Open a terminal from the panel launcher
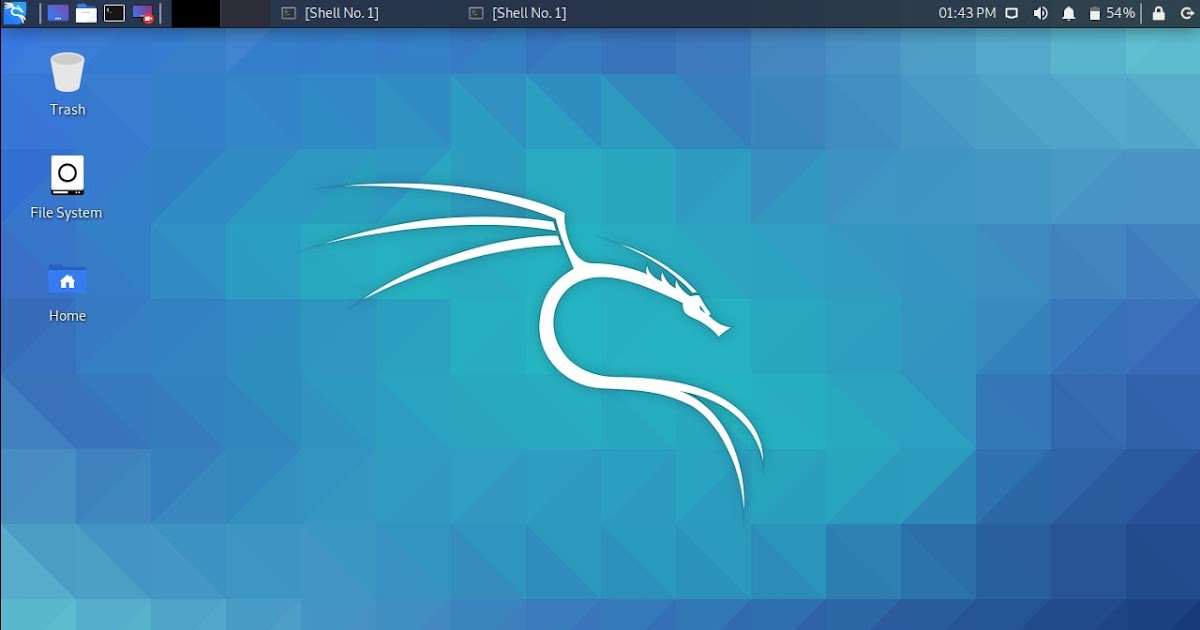The image size is (1200, 630). [x=113, y=13]
